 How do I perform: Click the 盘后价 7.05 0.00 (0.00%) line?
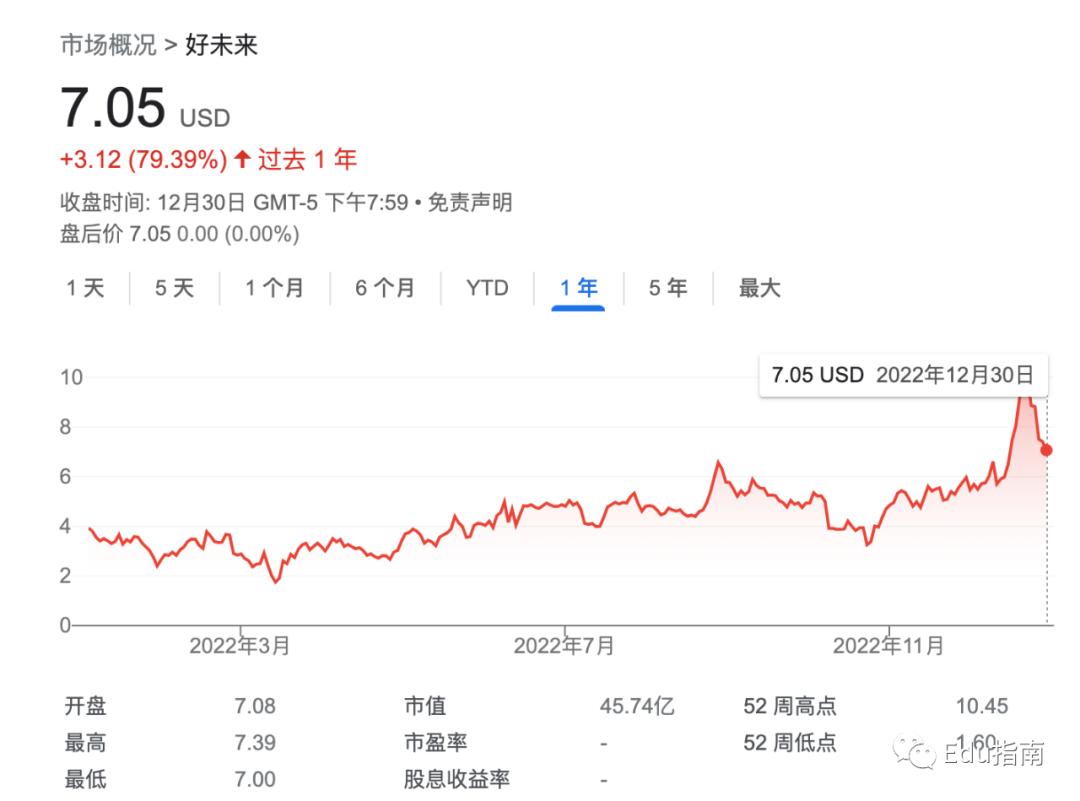(180, 234)
